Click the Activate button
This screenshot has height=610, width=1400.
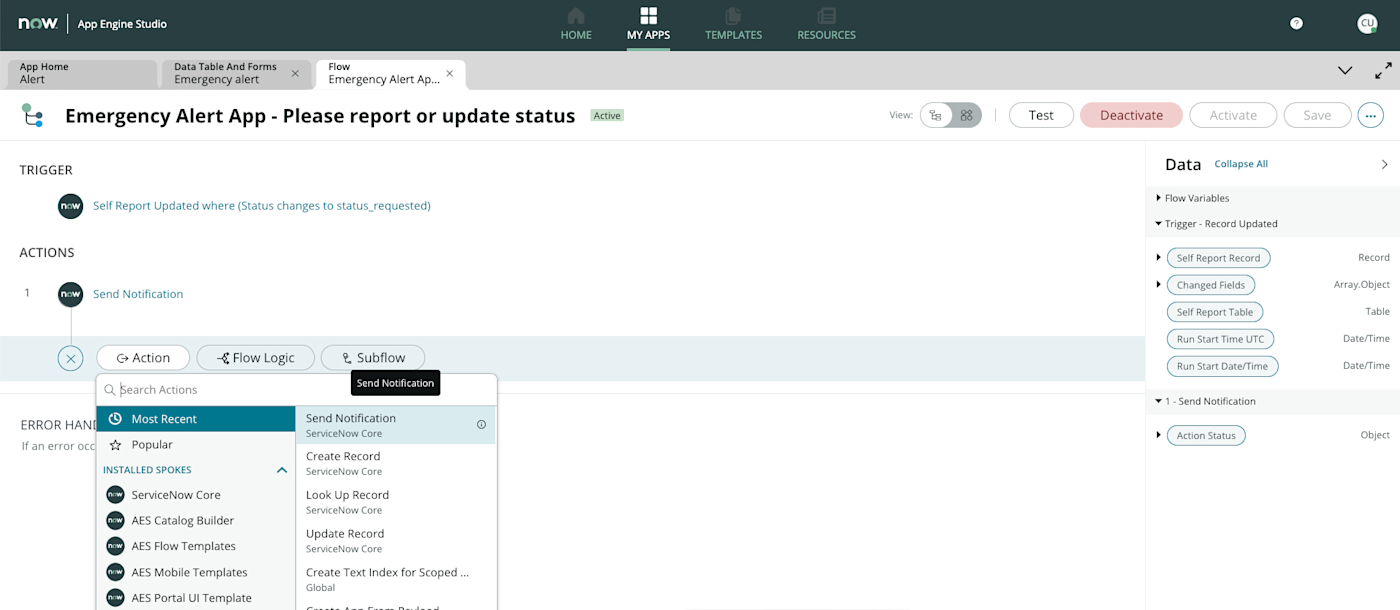pyautogui.click(x=1233, y=115)
